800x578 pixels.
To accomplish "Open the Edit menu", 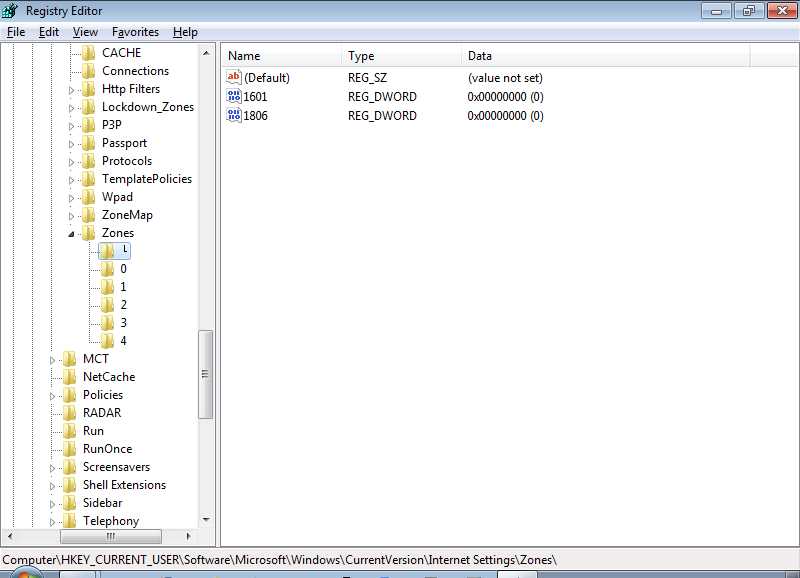I will pyautogui.click(x=48, y=32).
